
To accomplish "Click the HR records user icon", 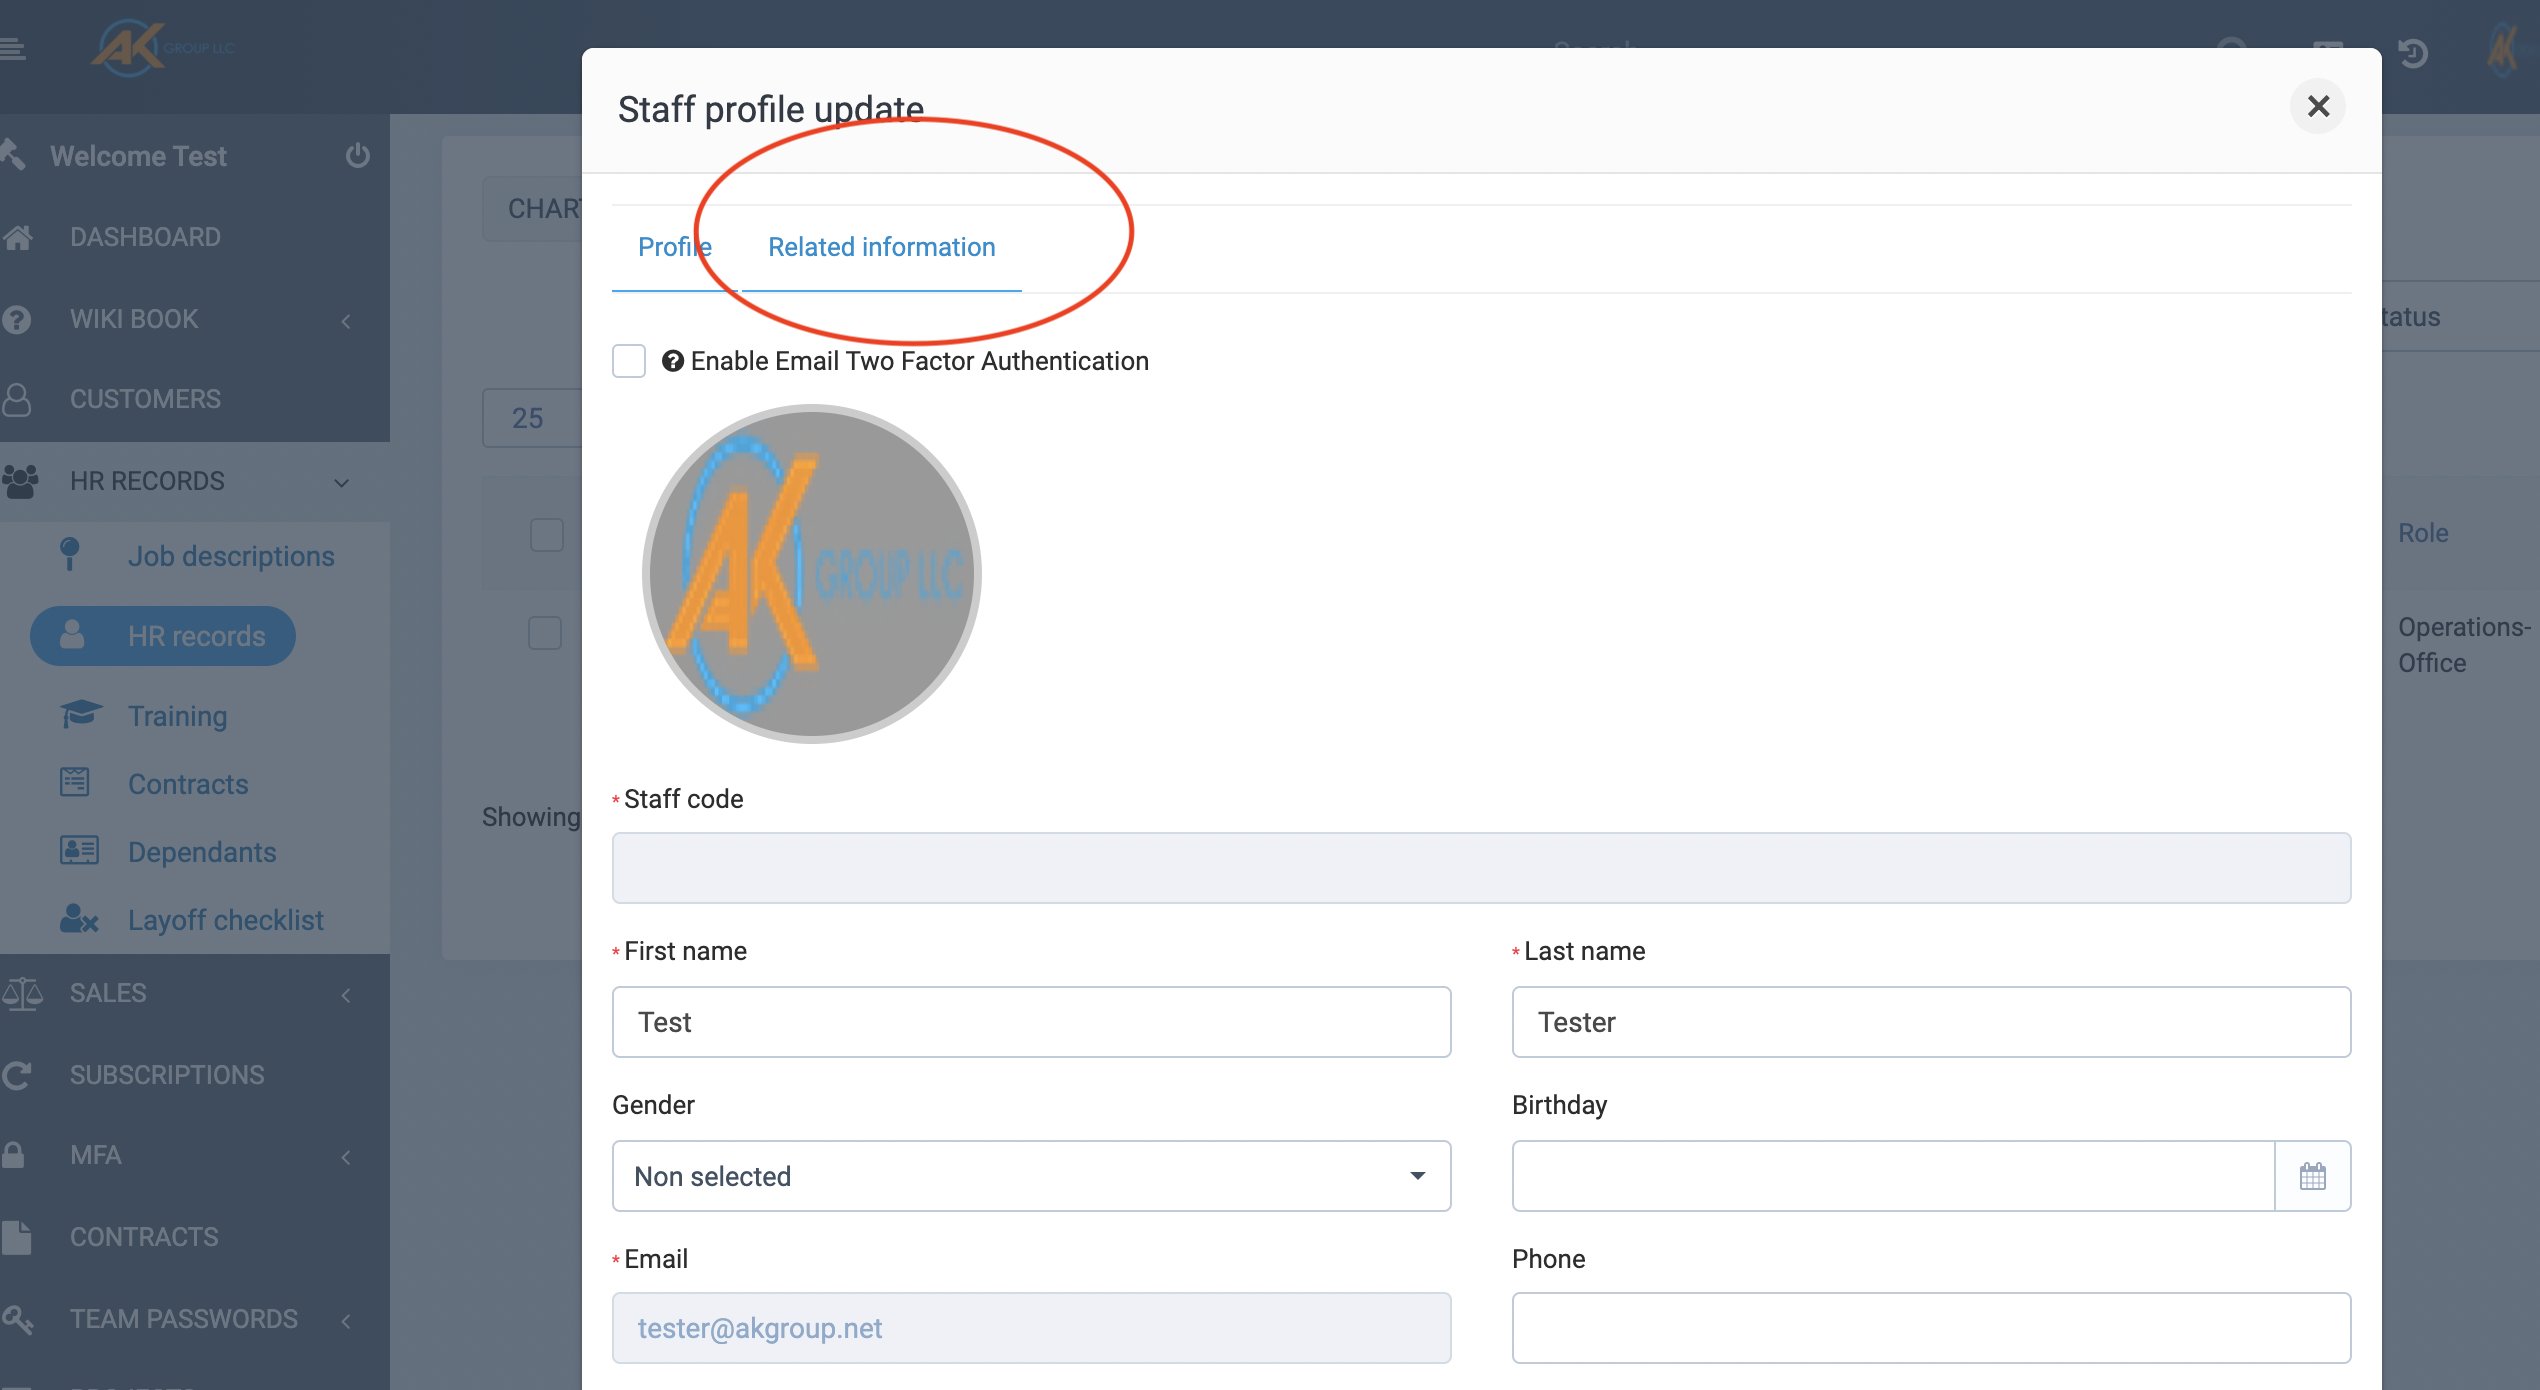I will pyautogui.click(x=72, y=634).
